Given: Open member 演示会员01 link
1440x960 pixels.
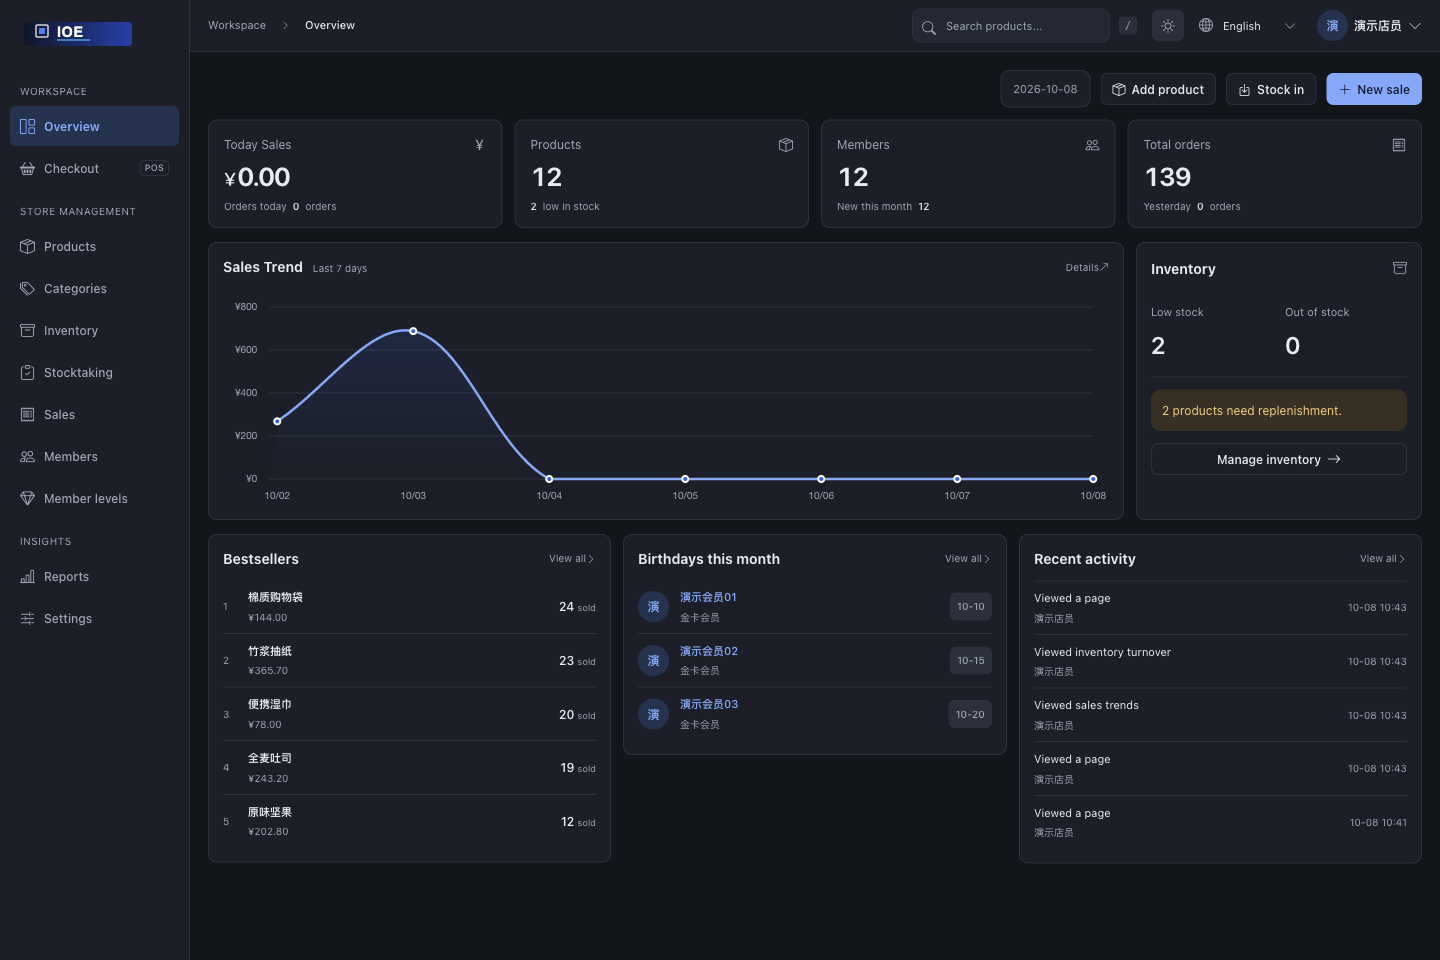Looking at the screenshot, I should (x=708, y=597).
